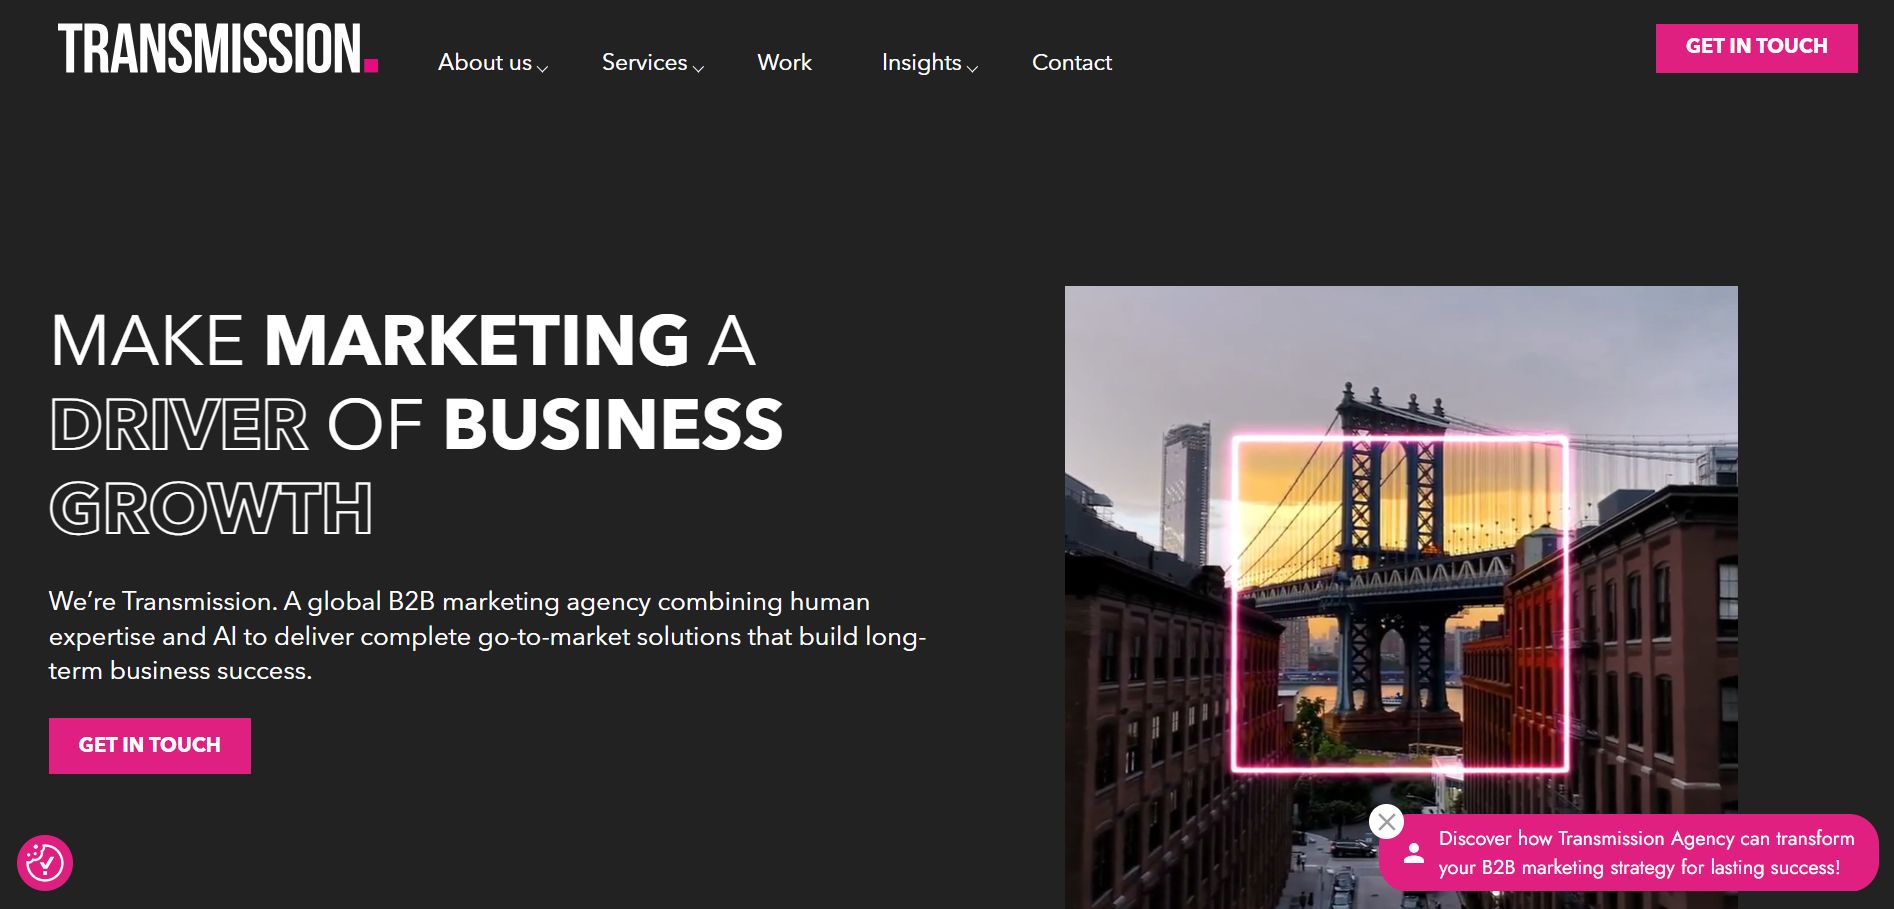Go to the Contact page

(1072, 62)
